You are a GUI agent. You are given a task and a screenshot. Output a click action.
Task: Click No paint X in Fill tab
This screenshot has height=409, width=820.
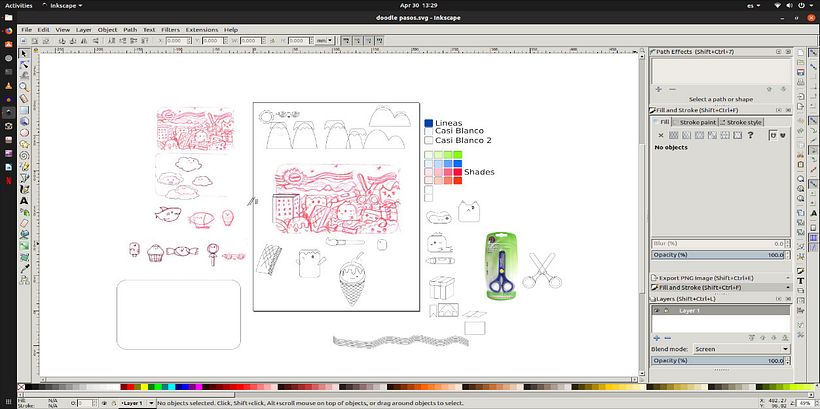click(x=660, y=135)
